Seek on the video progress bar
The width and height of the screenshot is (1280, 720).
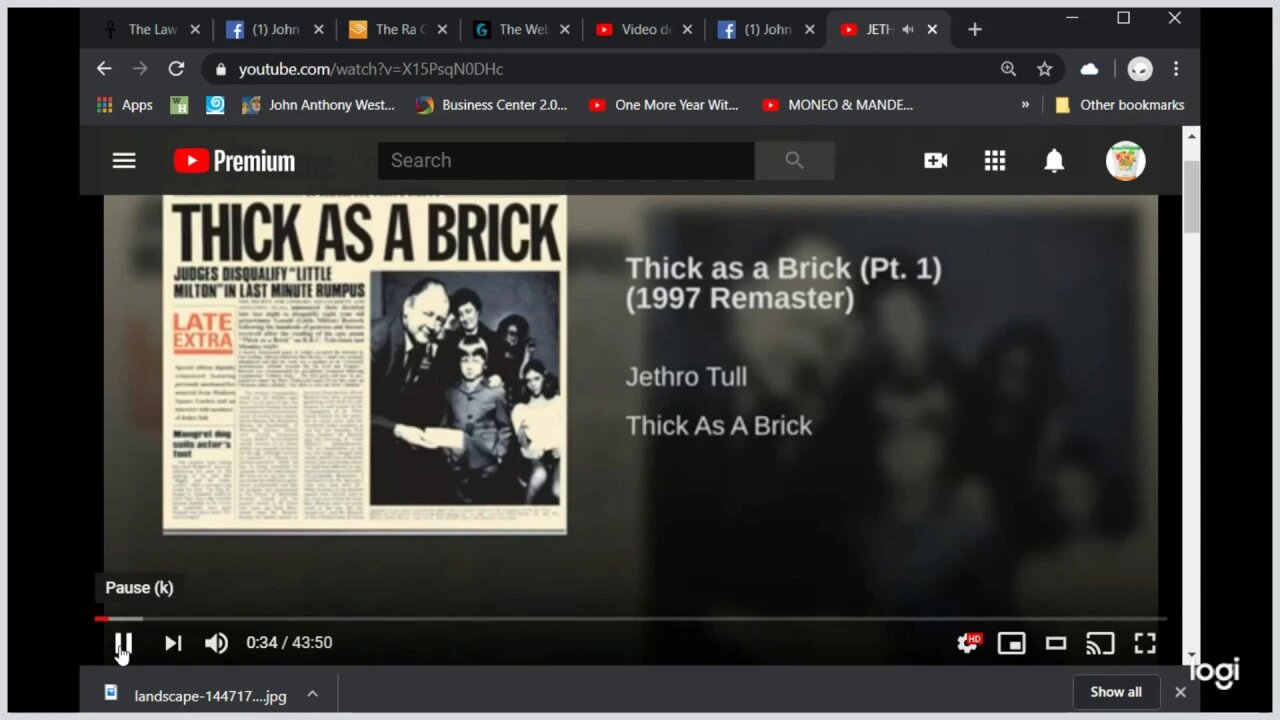[630, 619]
